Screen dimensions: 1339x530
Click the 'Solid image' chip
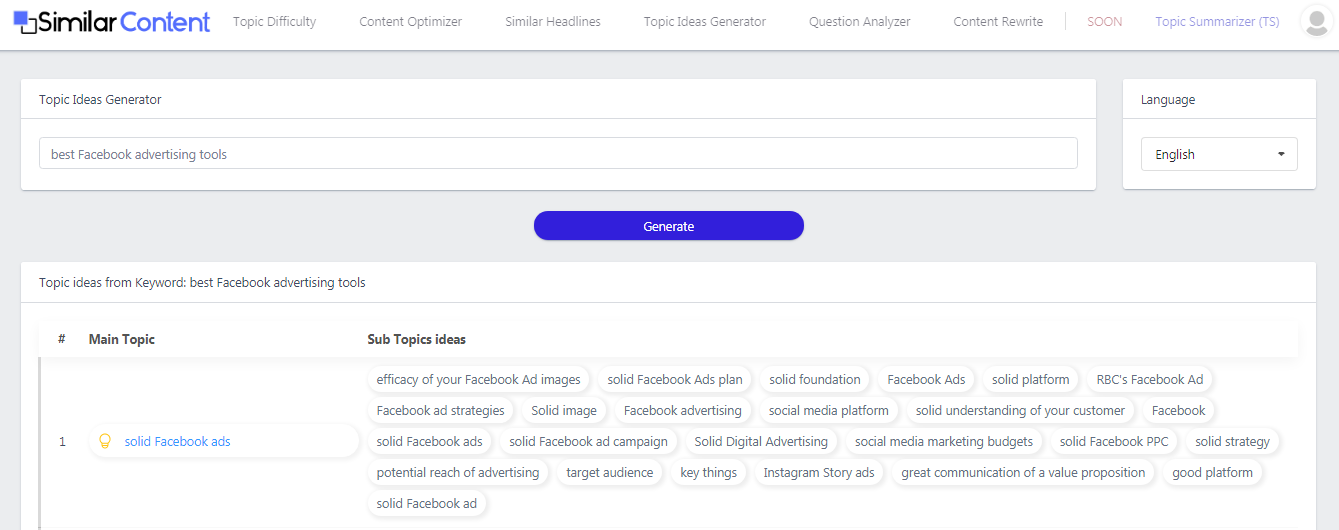click(564, 410)
